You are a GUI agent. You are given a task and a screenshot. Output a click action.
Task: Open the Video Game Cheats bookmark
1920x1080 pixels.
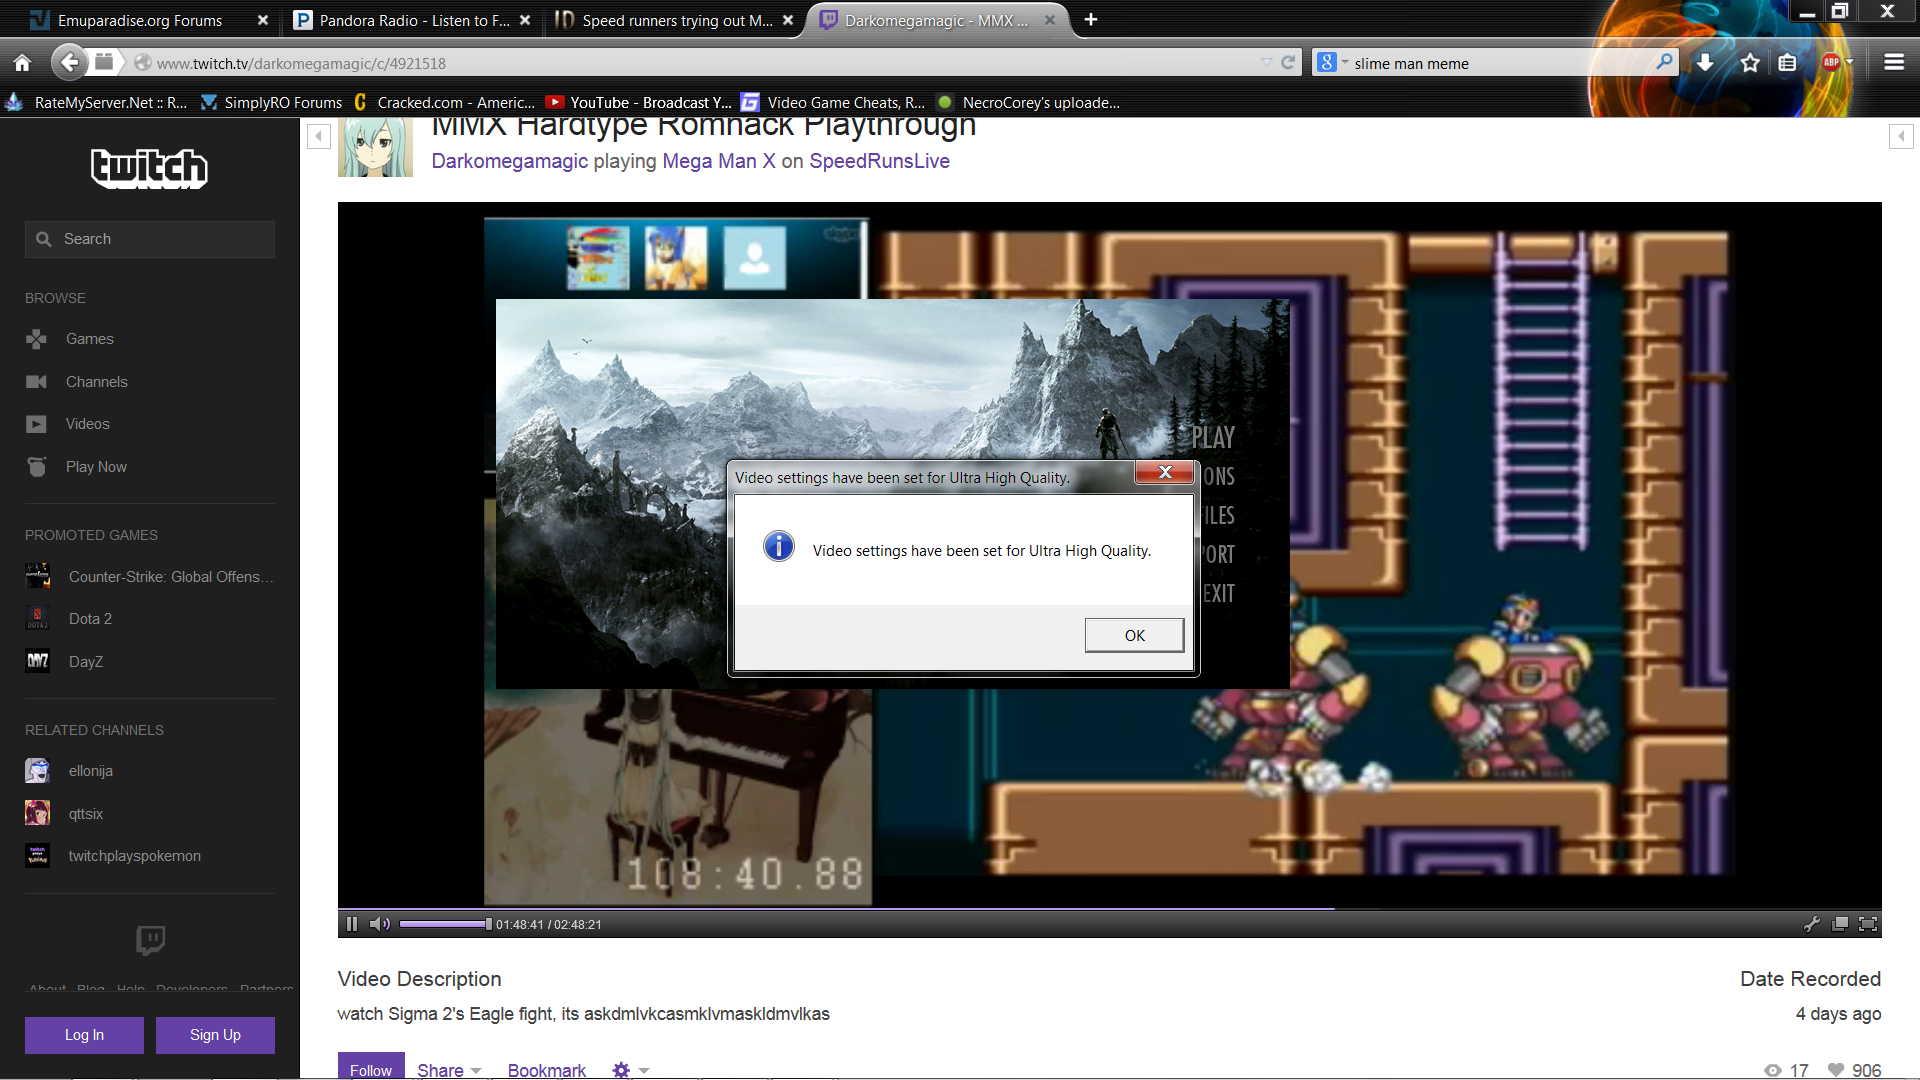pyautogui.click(x=833, y=102)
